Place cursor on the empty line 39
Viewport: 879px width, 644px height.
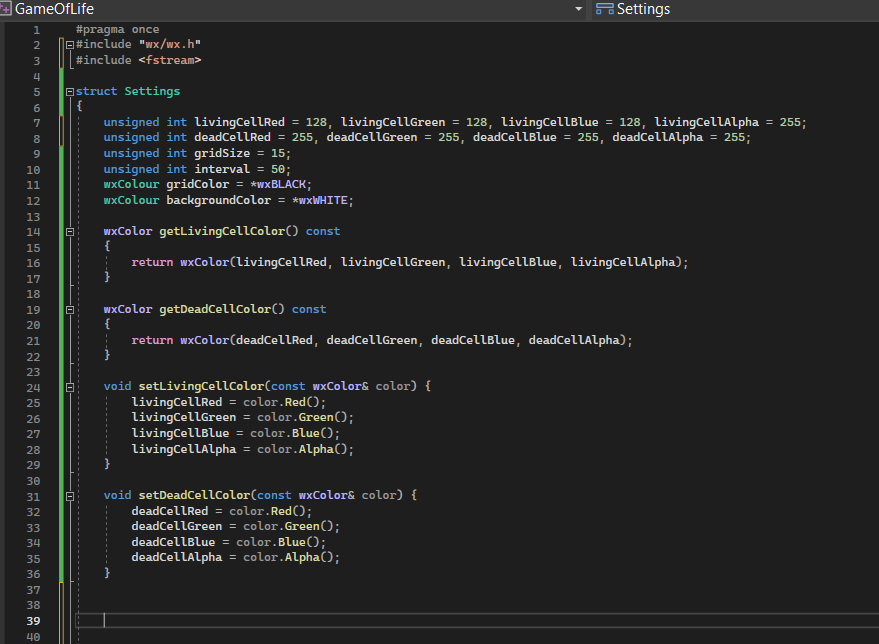tap(300, 621)
